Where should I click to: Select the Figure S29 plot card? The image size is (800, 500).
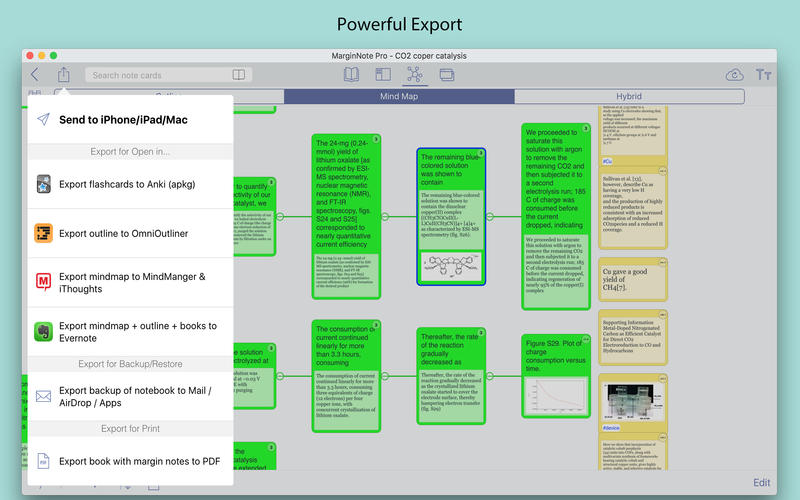556,376
